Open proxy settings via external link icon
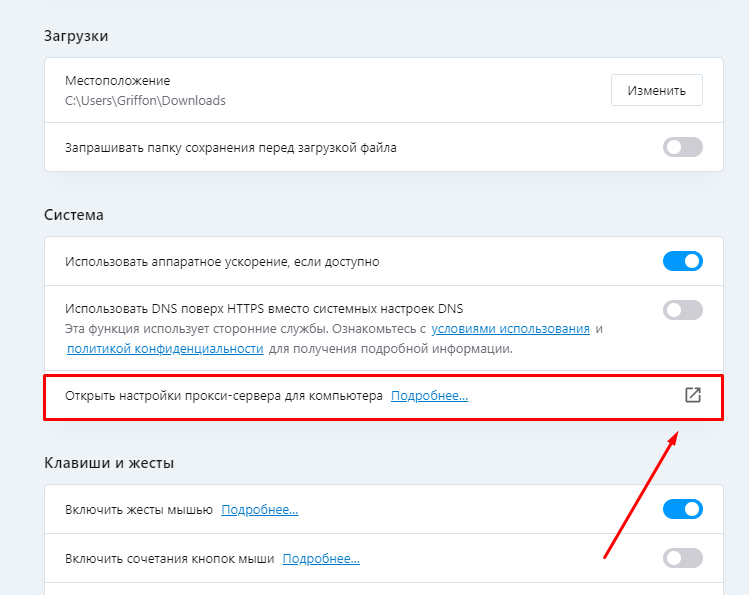The image size is (749, 595). (692, 395)
